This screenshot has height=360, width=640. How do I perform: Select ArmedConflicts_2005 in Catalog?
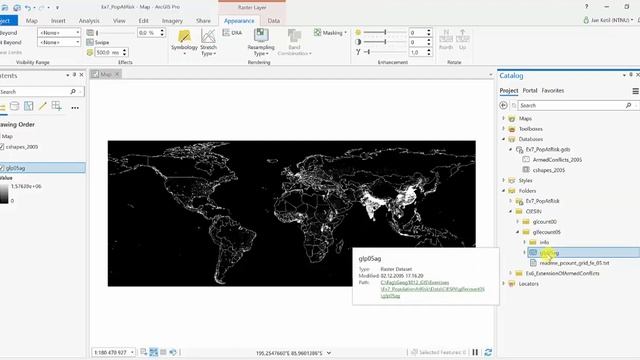[x=557, y=160]
